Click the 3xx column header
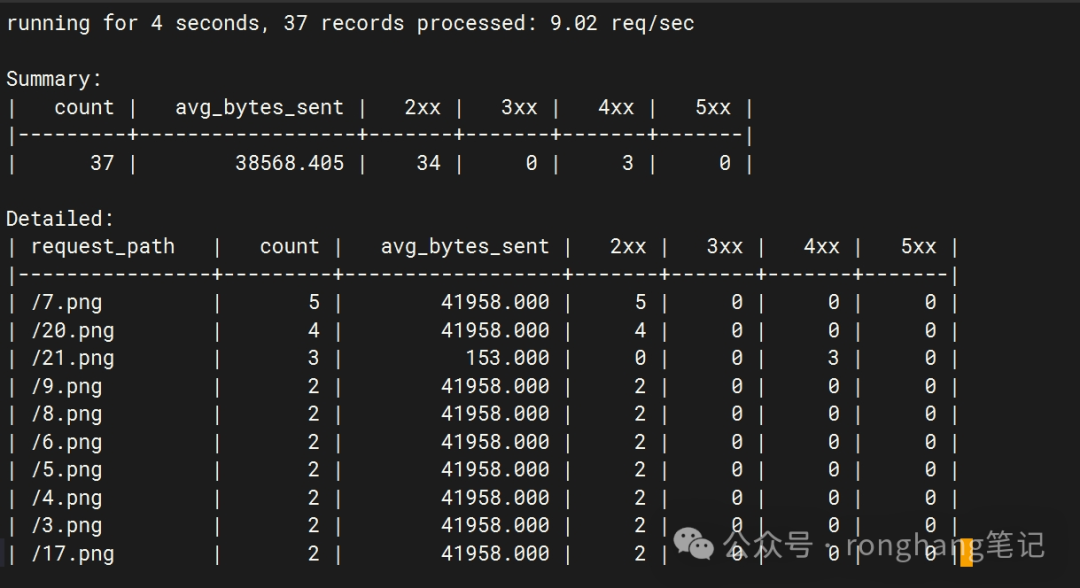 coord(724,245)
